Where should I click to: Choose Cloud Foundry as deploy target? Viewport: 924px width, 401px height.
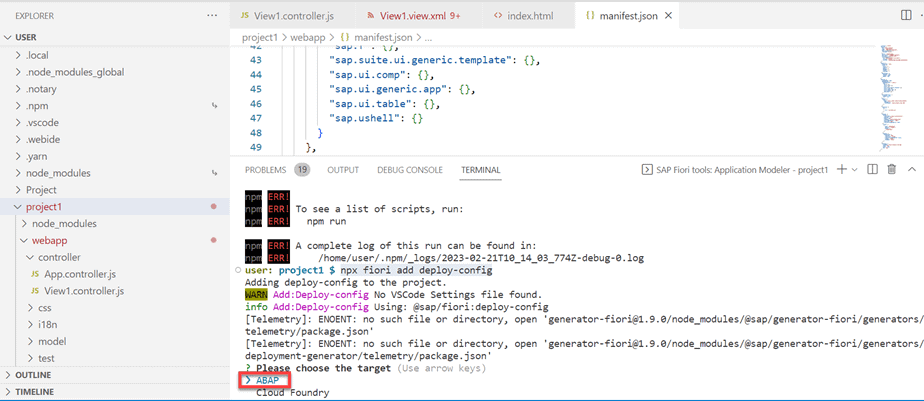point(292,393)
